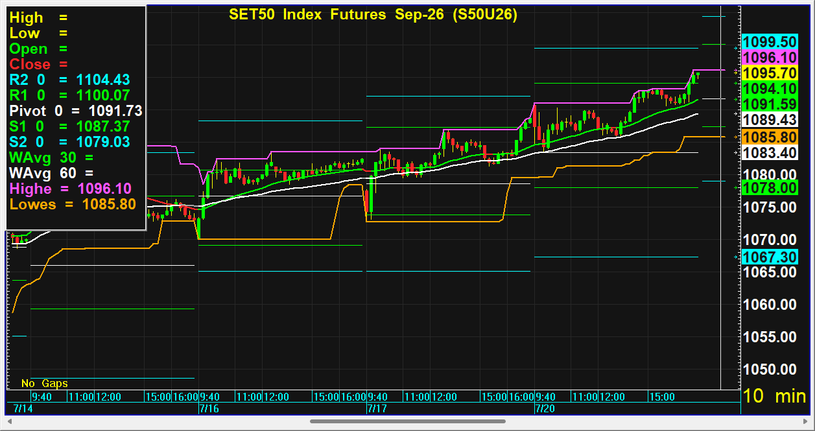Click the 1095.70 yellow last price tag
815x431 pixels.
click(770, 73)
